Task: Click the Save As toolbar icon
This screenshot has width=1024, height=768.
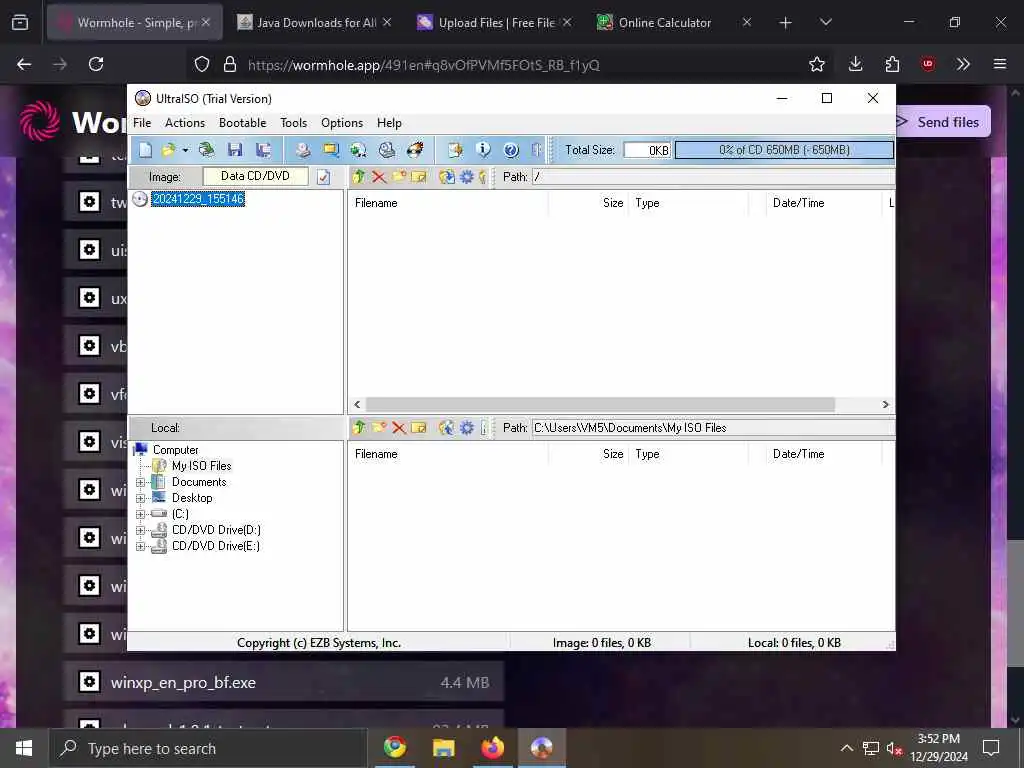Action: 263,150
